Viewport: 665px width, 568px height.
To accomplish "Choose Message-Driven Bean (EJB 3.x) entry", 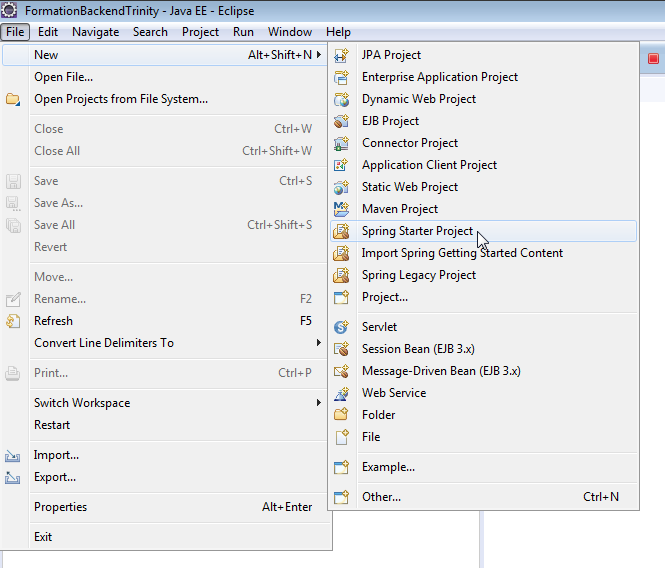I will point(483,371).
